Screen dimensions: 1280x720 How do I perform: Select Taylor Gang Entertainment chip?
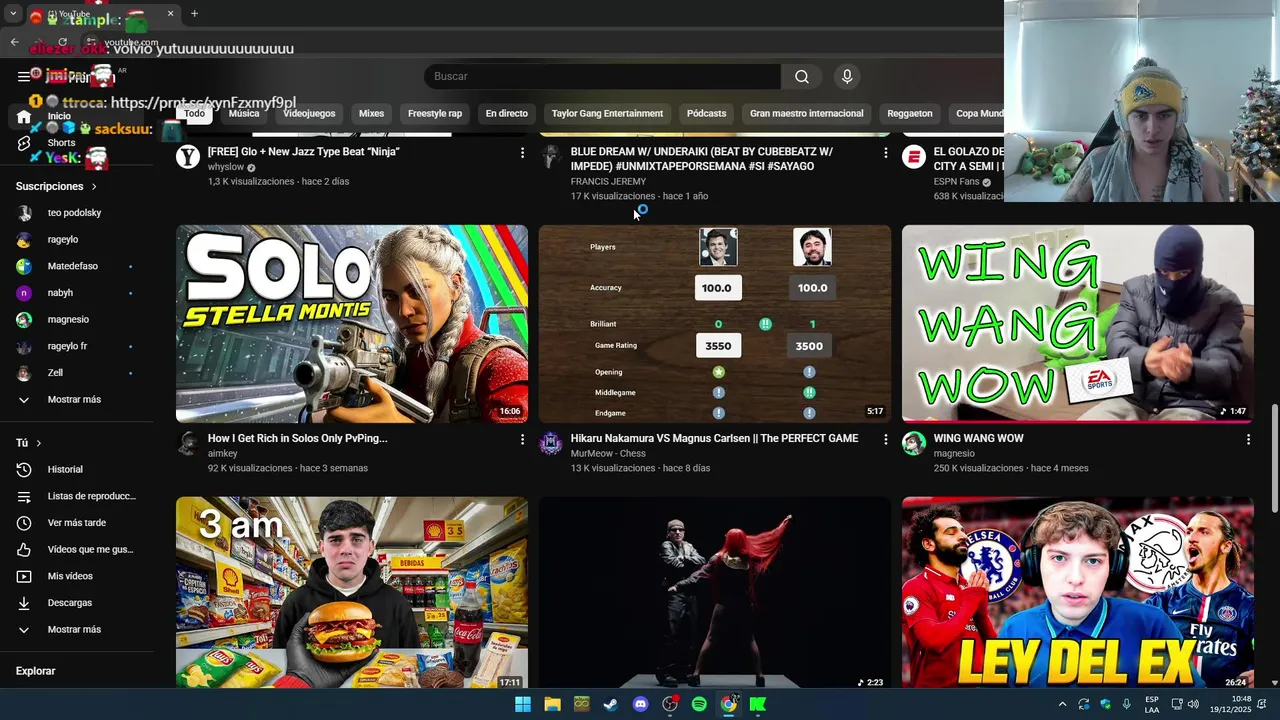[607, 114]
